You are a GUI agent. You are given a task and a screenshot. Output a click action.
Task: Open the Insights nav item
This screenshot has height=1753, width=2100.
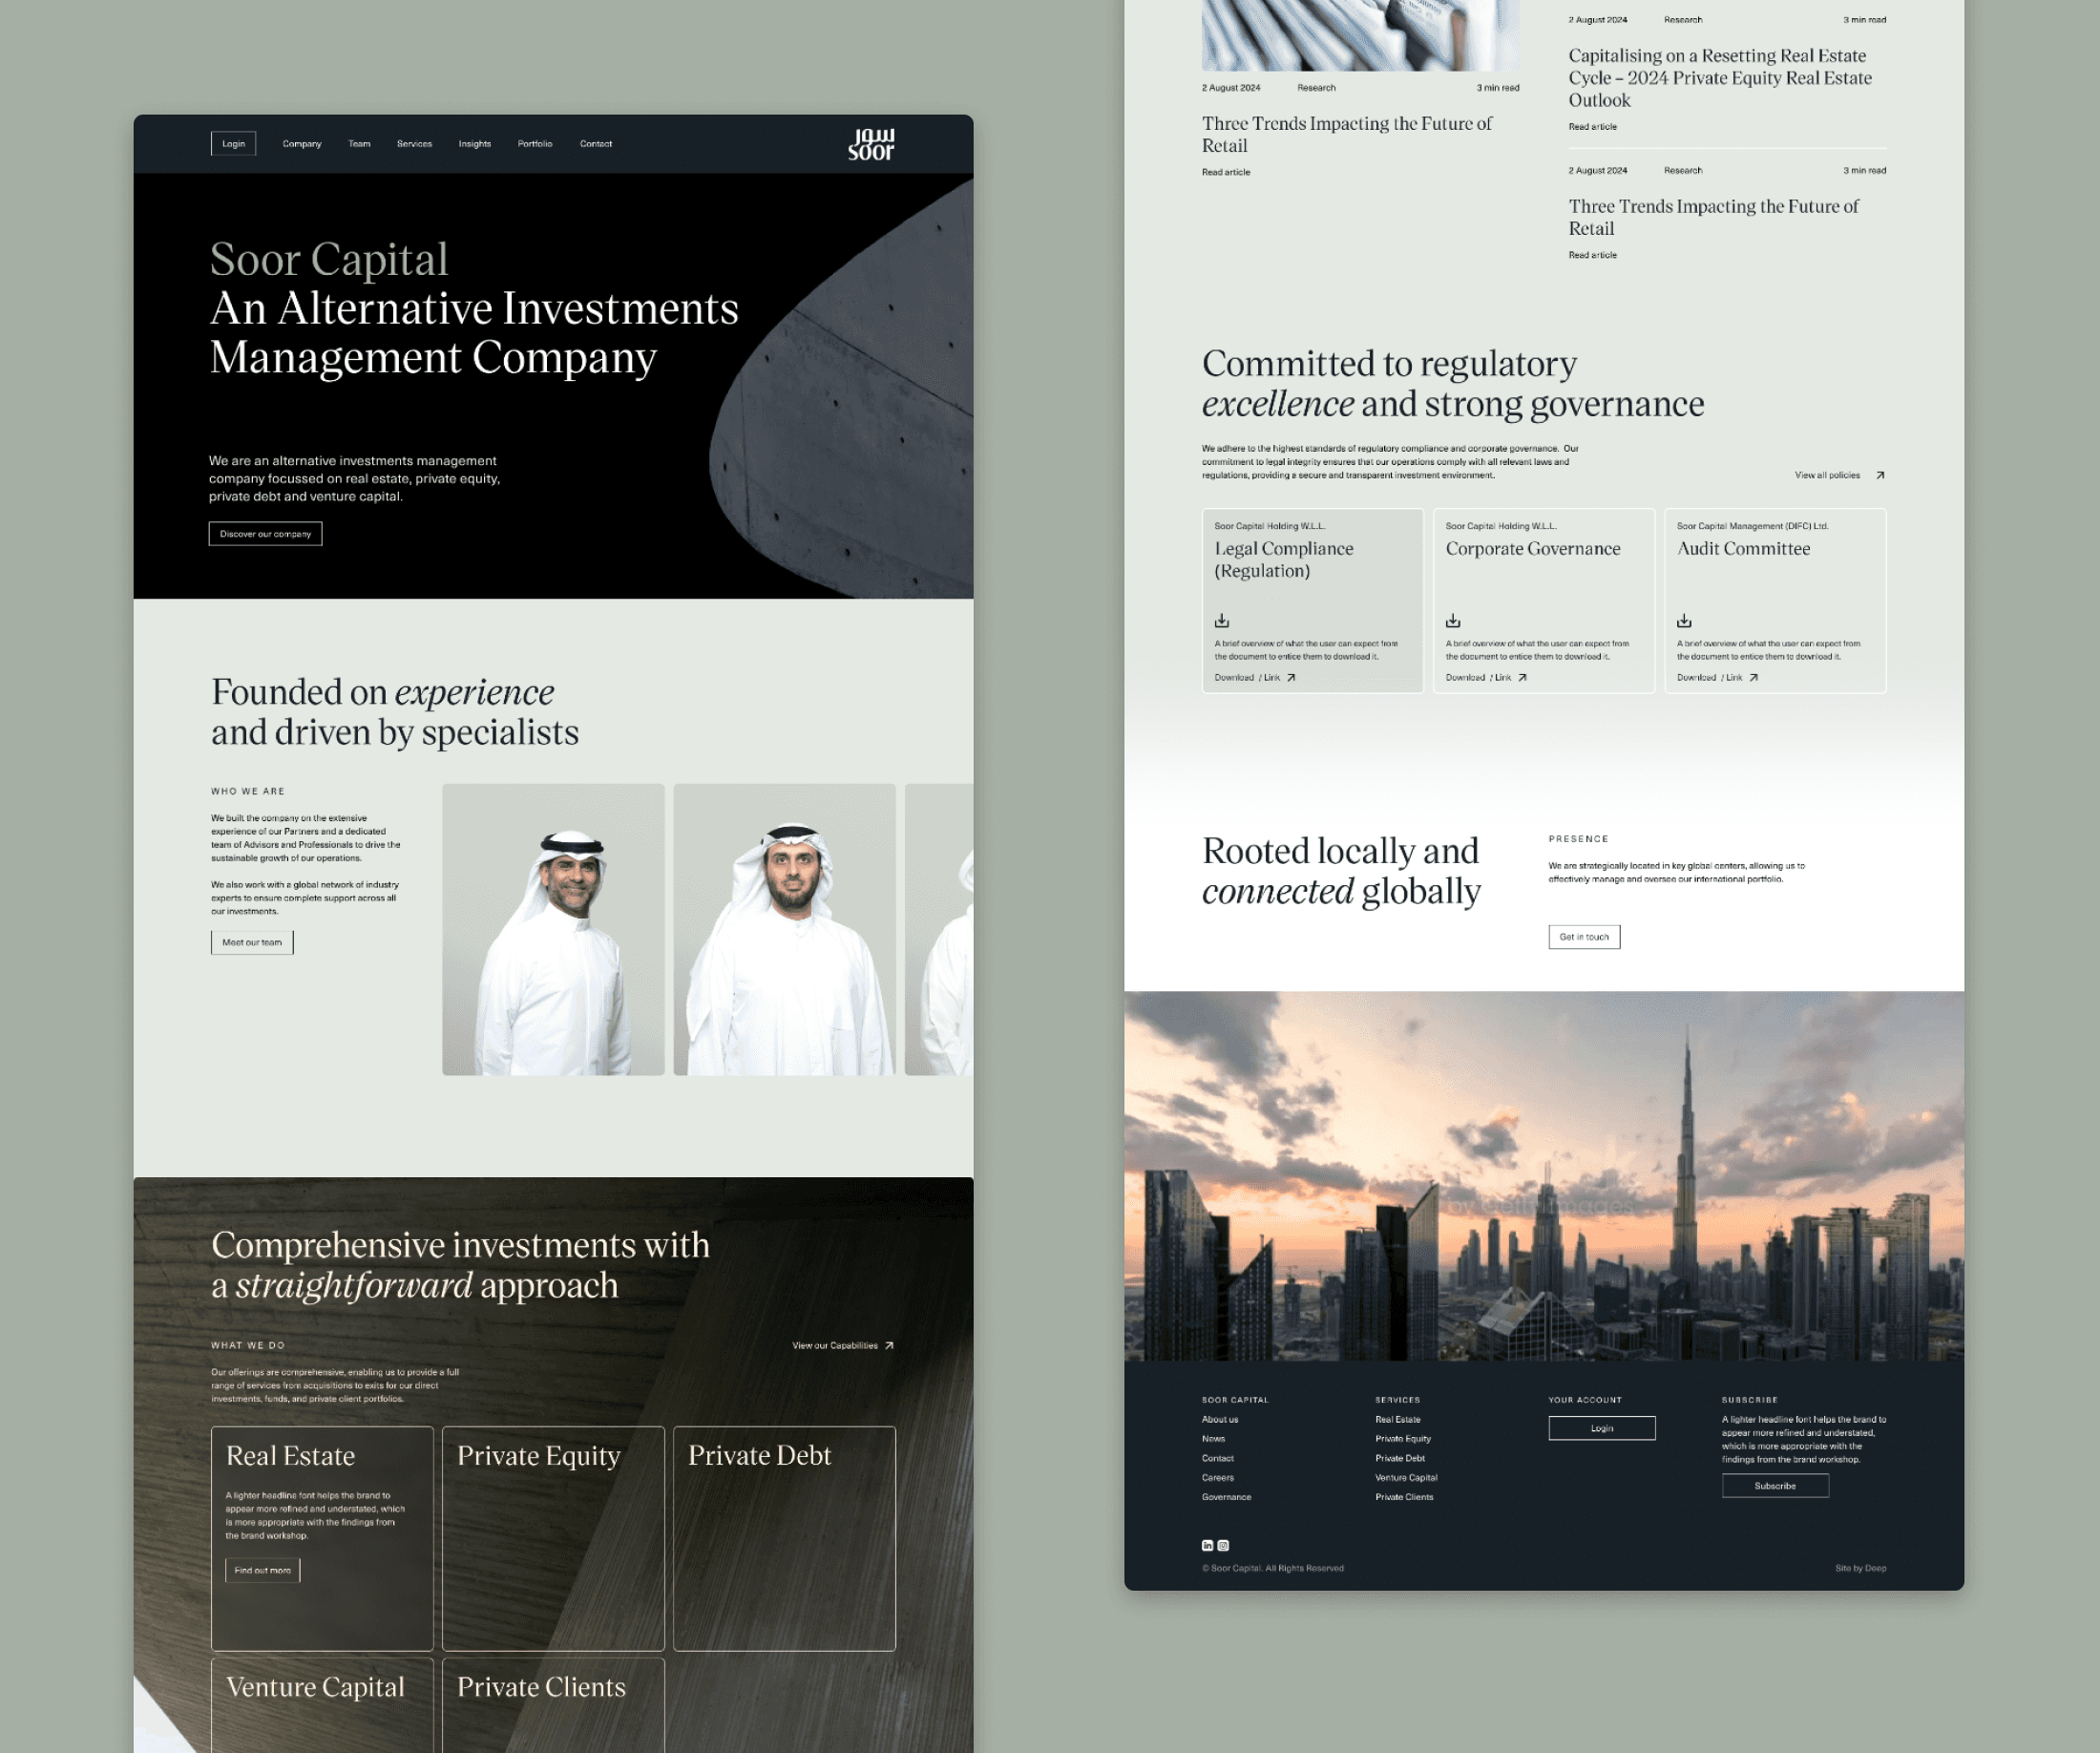475,144
